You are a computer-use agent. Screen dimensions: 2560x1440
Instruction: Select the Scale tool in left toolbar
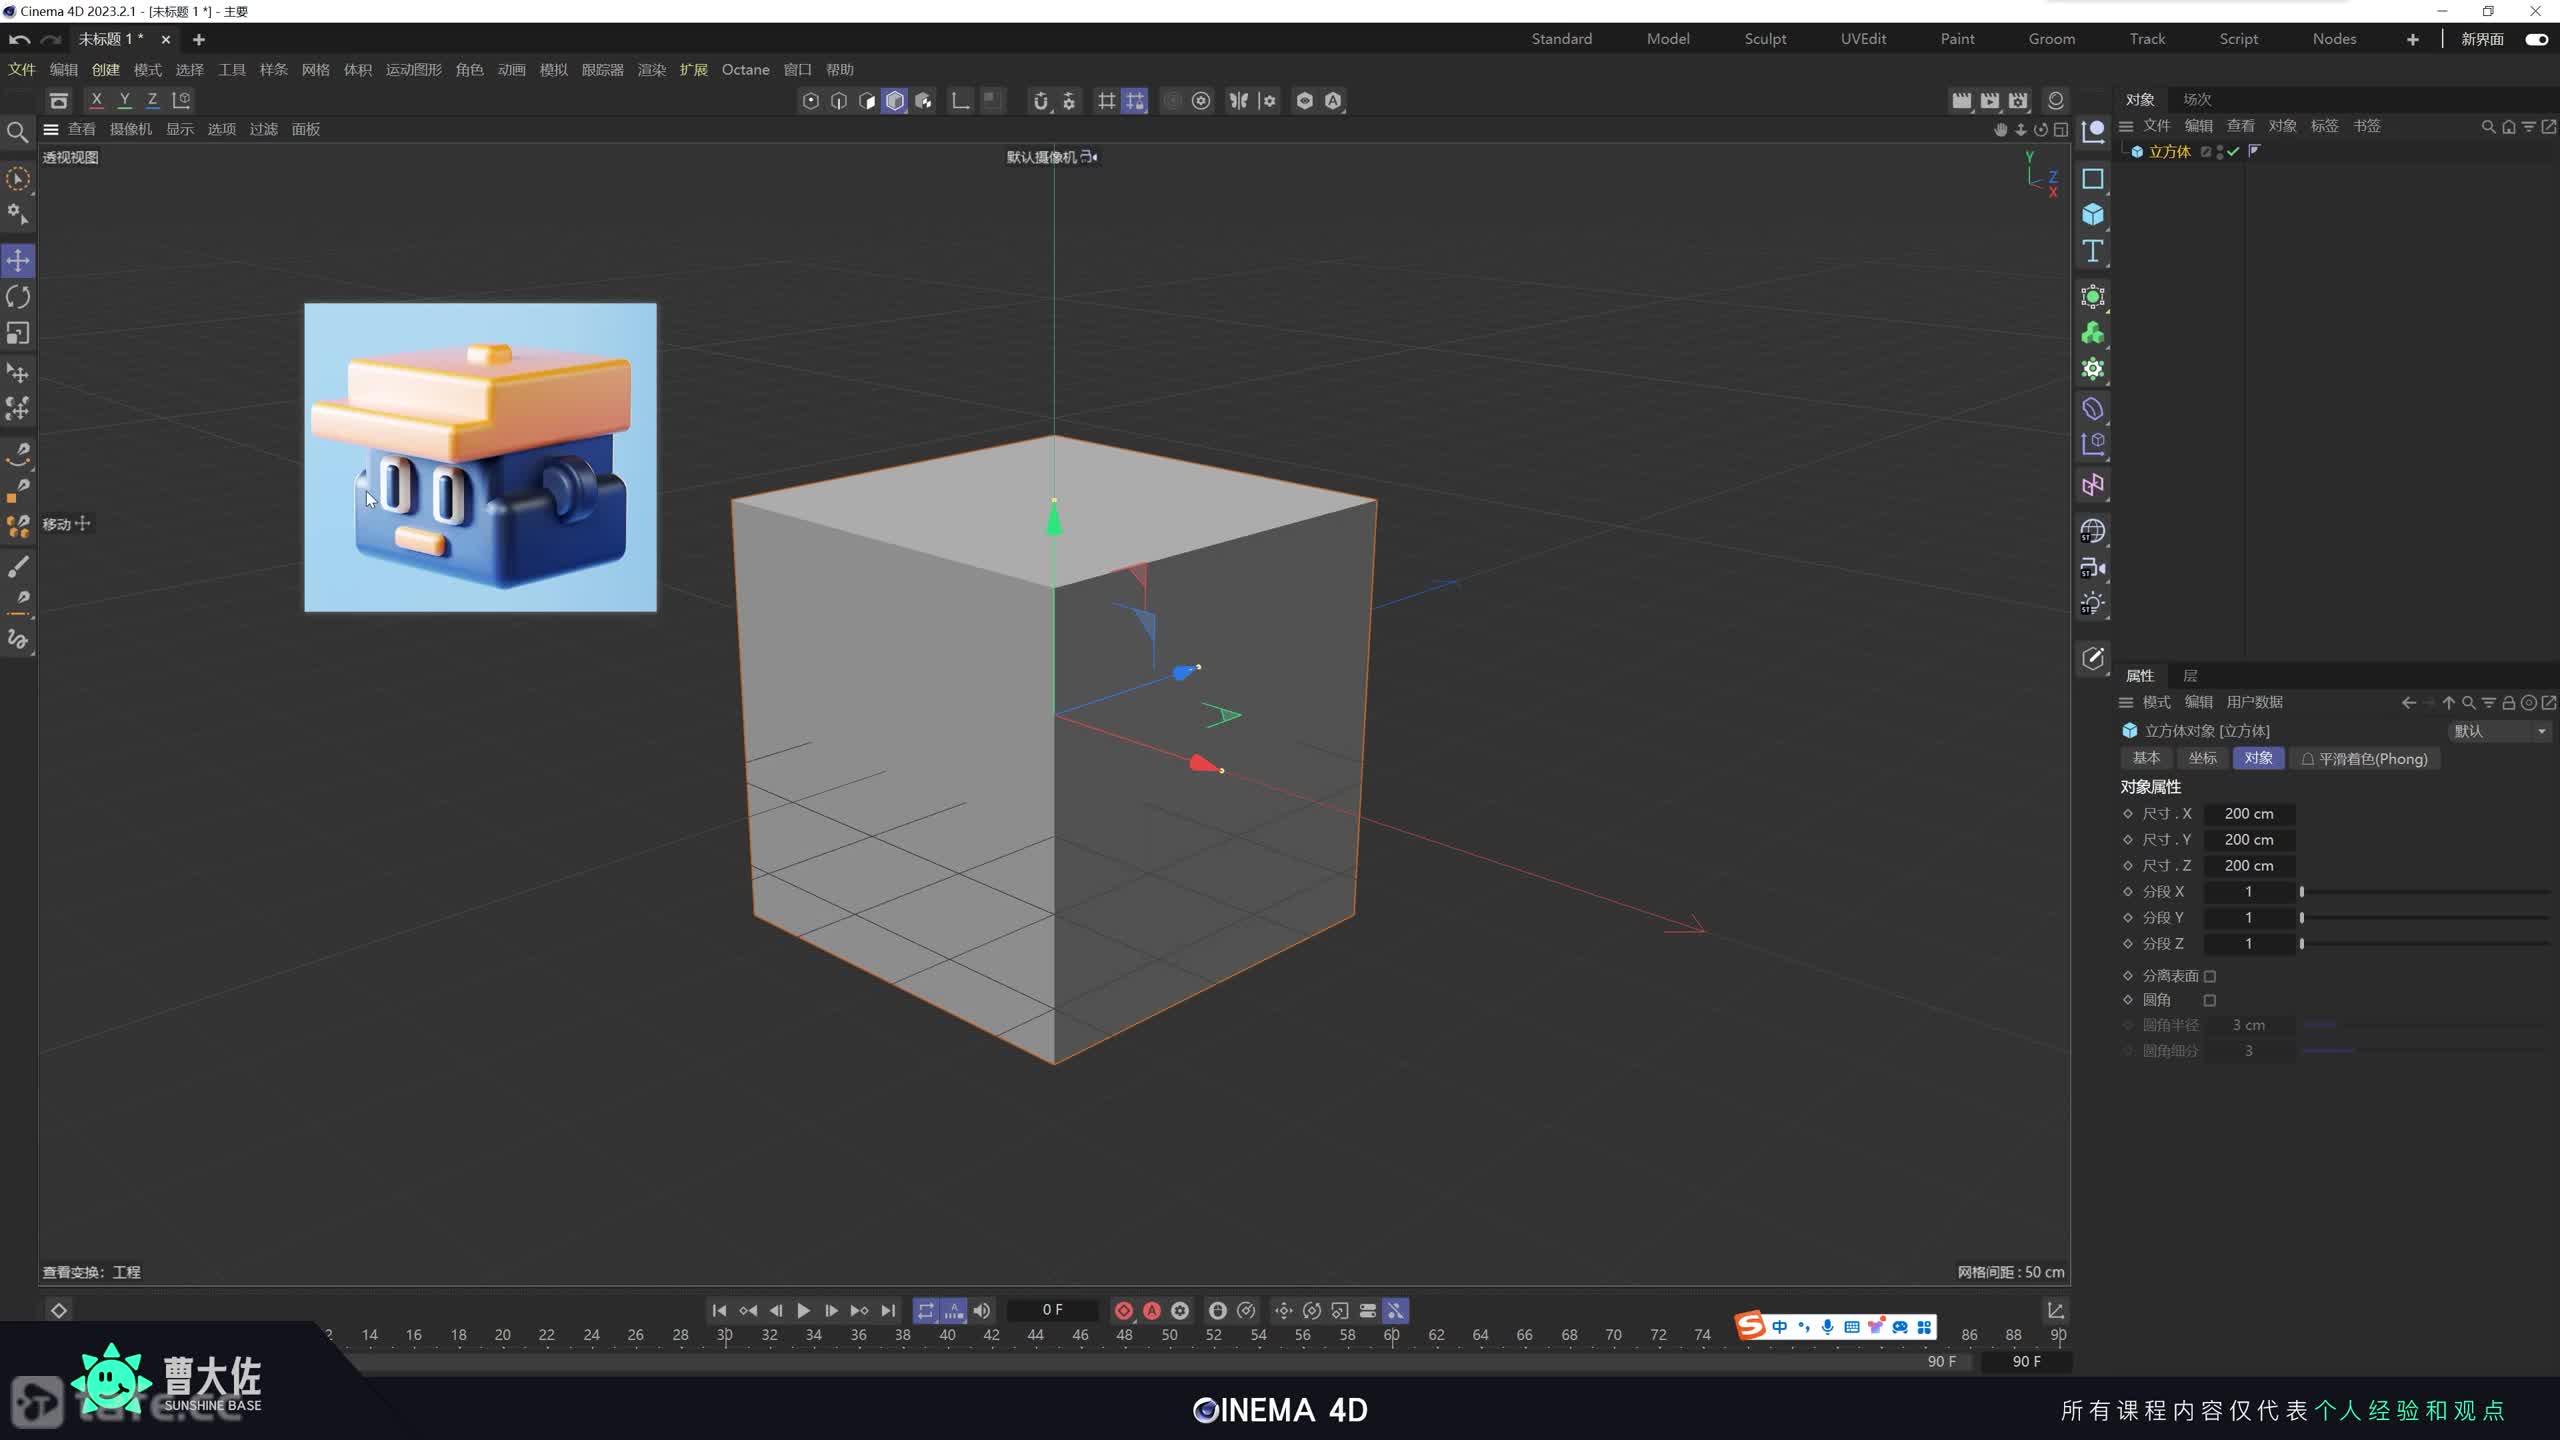coord(18,333)
